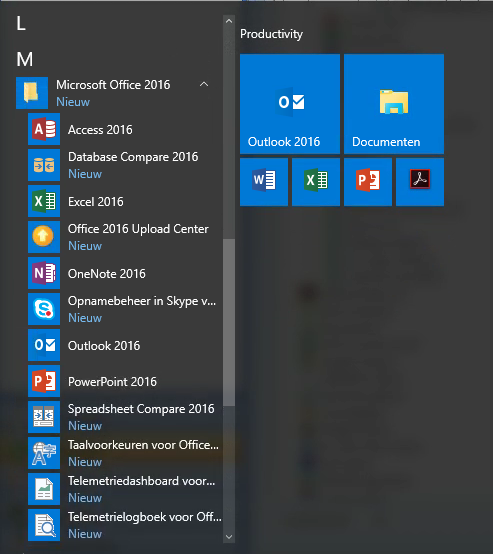Open the Adobe Acrobat small tile
The height and width of the screenshot is (554, 493).
(420, 182)
